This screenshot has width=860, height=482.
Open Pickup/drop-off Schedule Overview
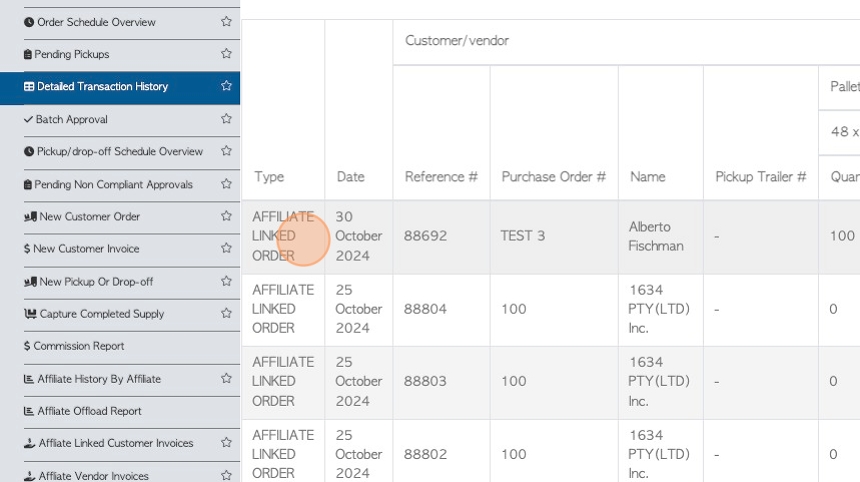pos(120,152)
